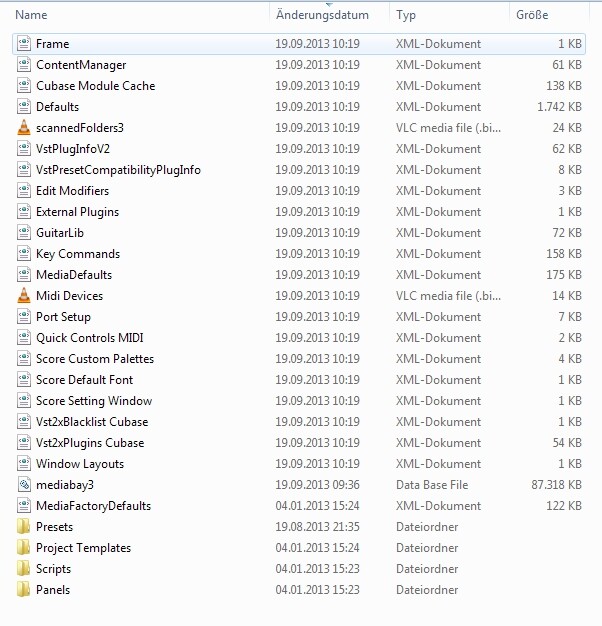Click the Cubase Module Cache file icon
Viewport: 602px width, 626px height.
24,85
